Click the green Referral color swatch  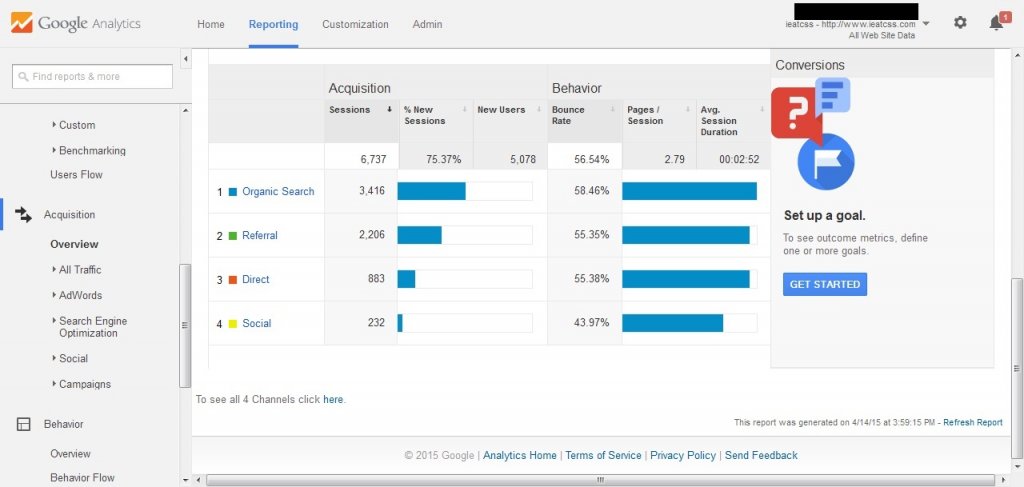tap(233, 236)
